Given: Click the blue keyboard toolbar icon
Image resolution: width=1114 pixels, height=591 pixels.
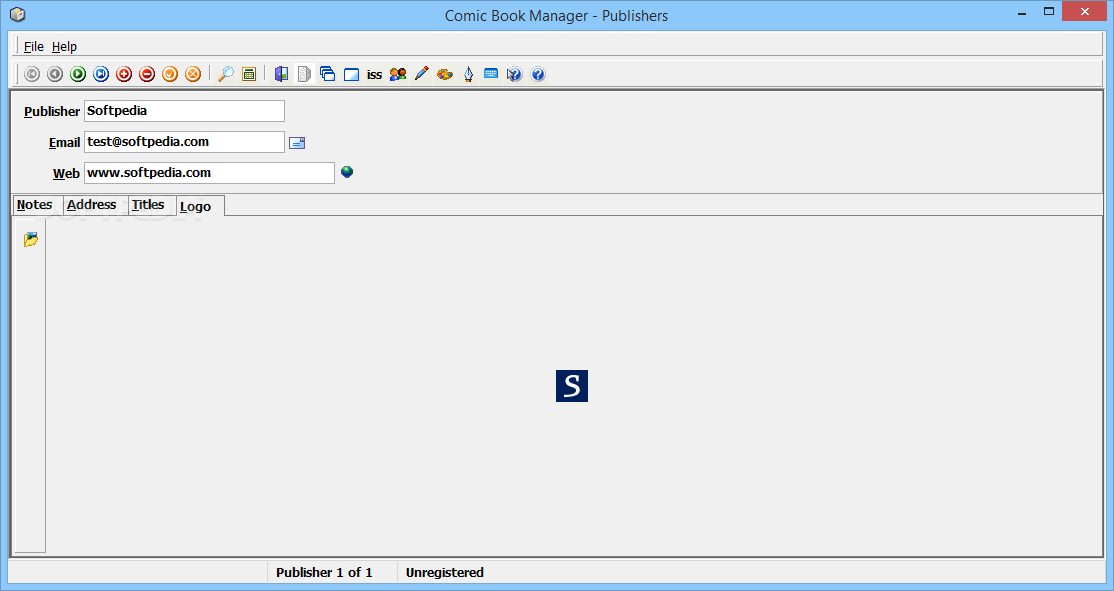Looking at the screenshot, I should click(491, 73).
